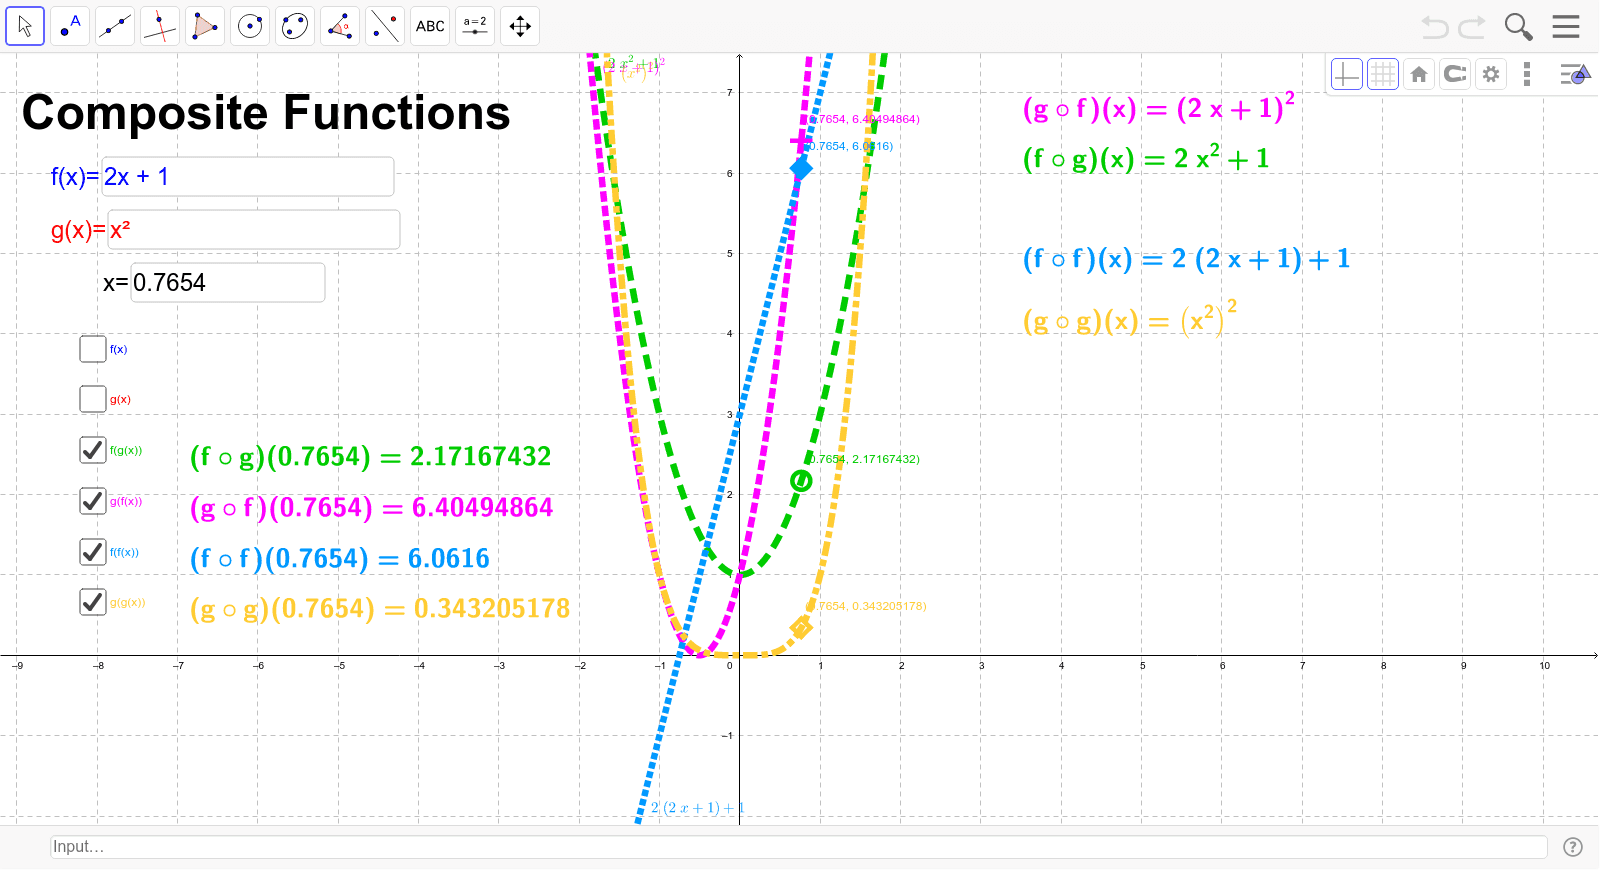Activate the Angle measurement tool

tap(340, 26)
